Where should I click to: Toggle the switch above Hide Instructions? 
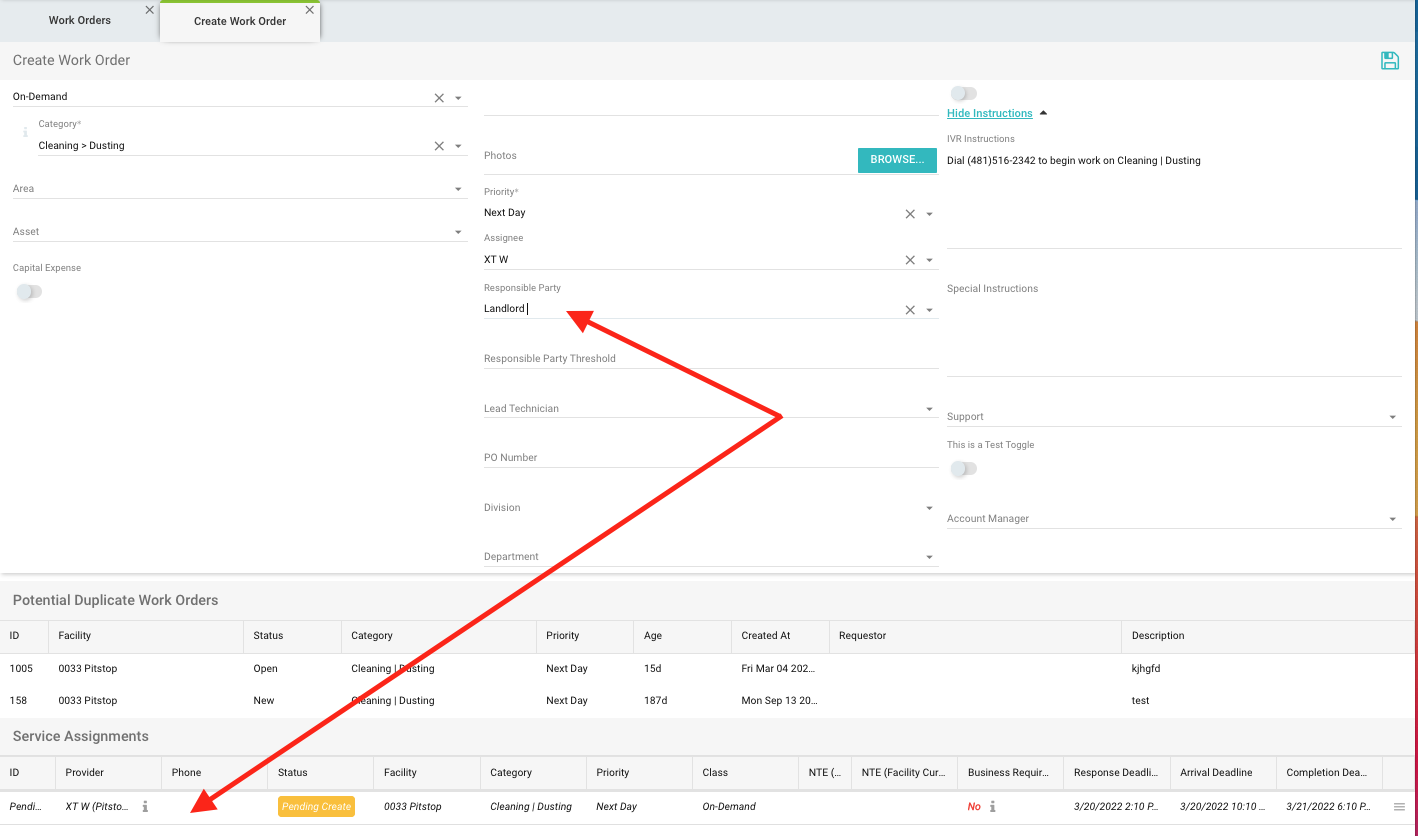coord(963,93)
